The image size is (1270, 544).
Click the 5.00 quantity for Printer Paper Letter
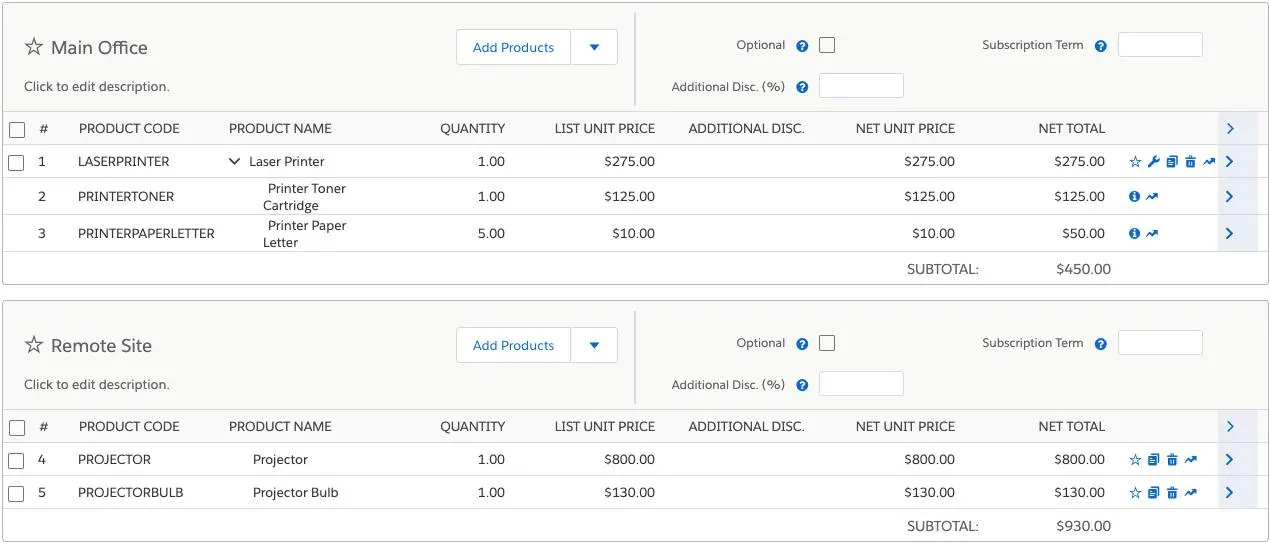[491, 234]
